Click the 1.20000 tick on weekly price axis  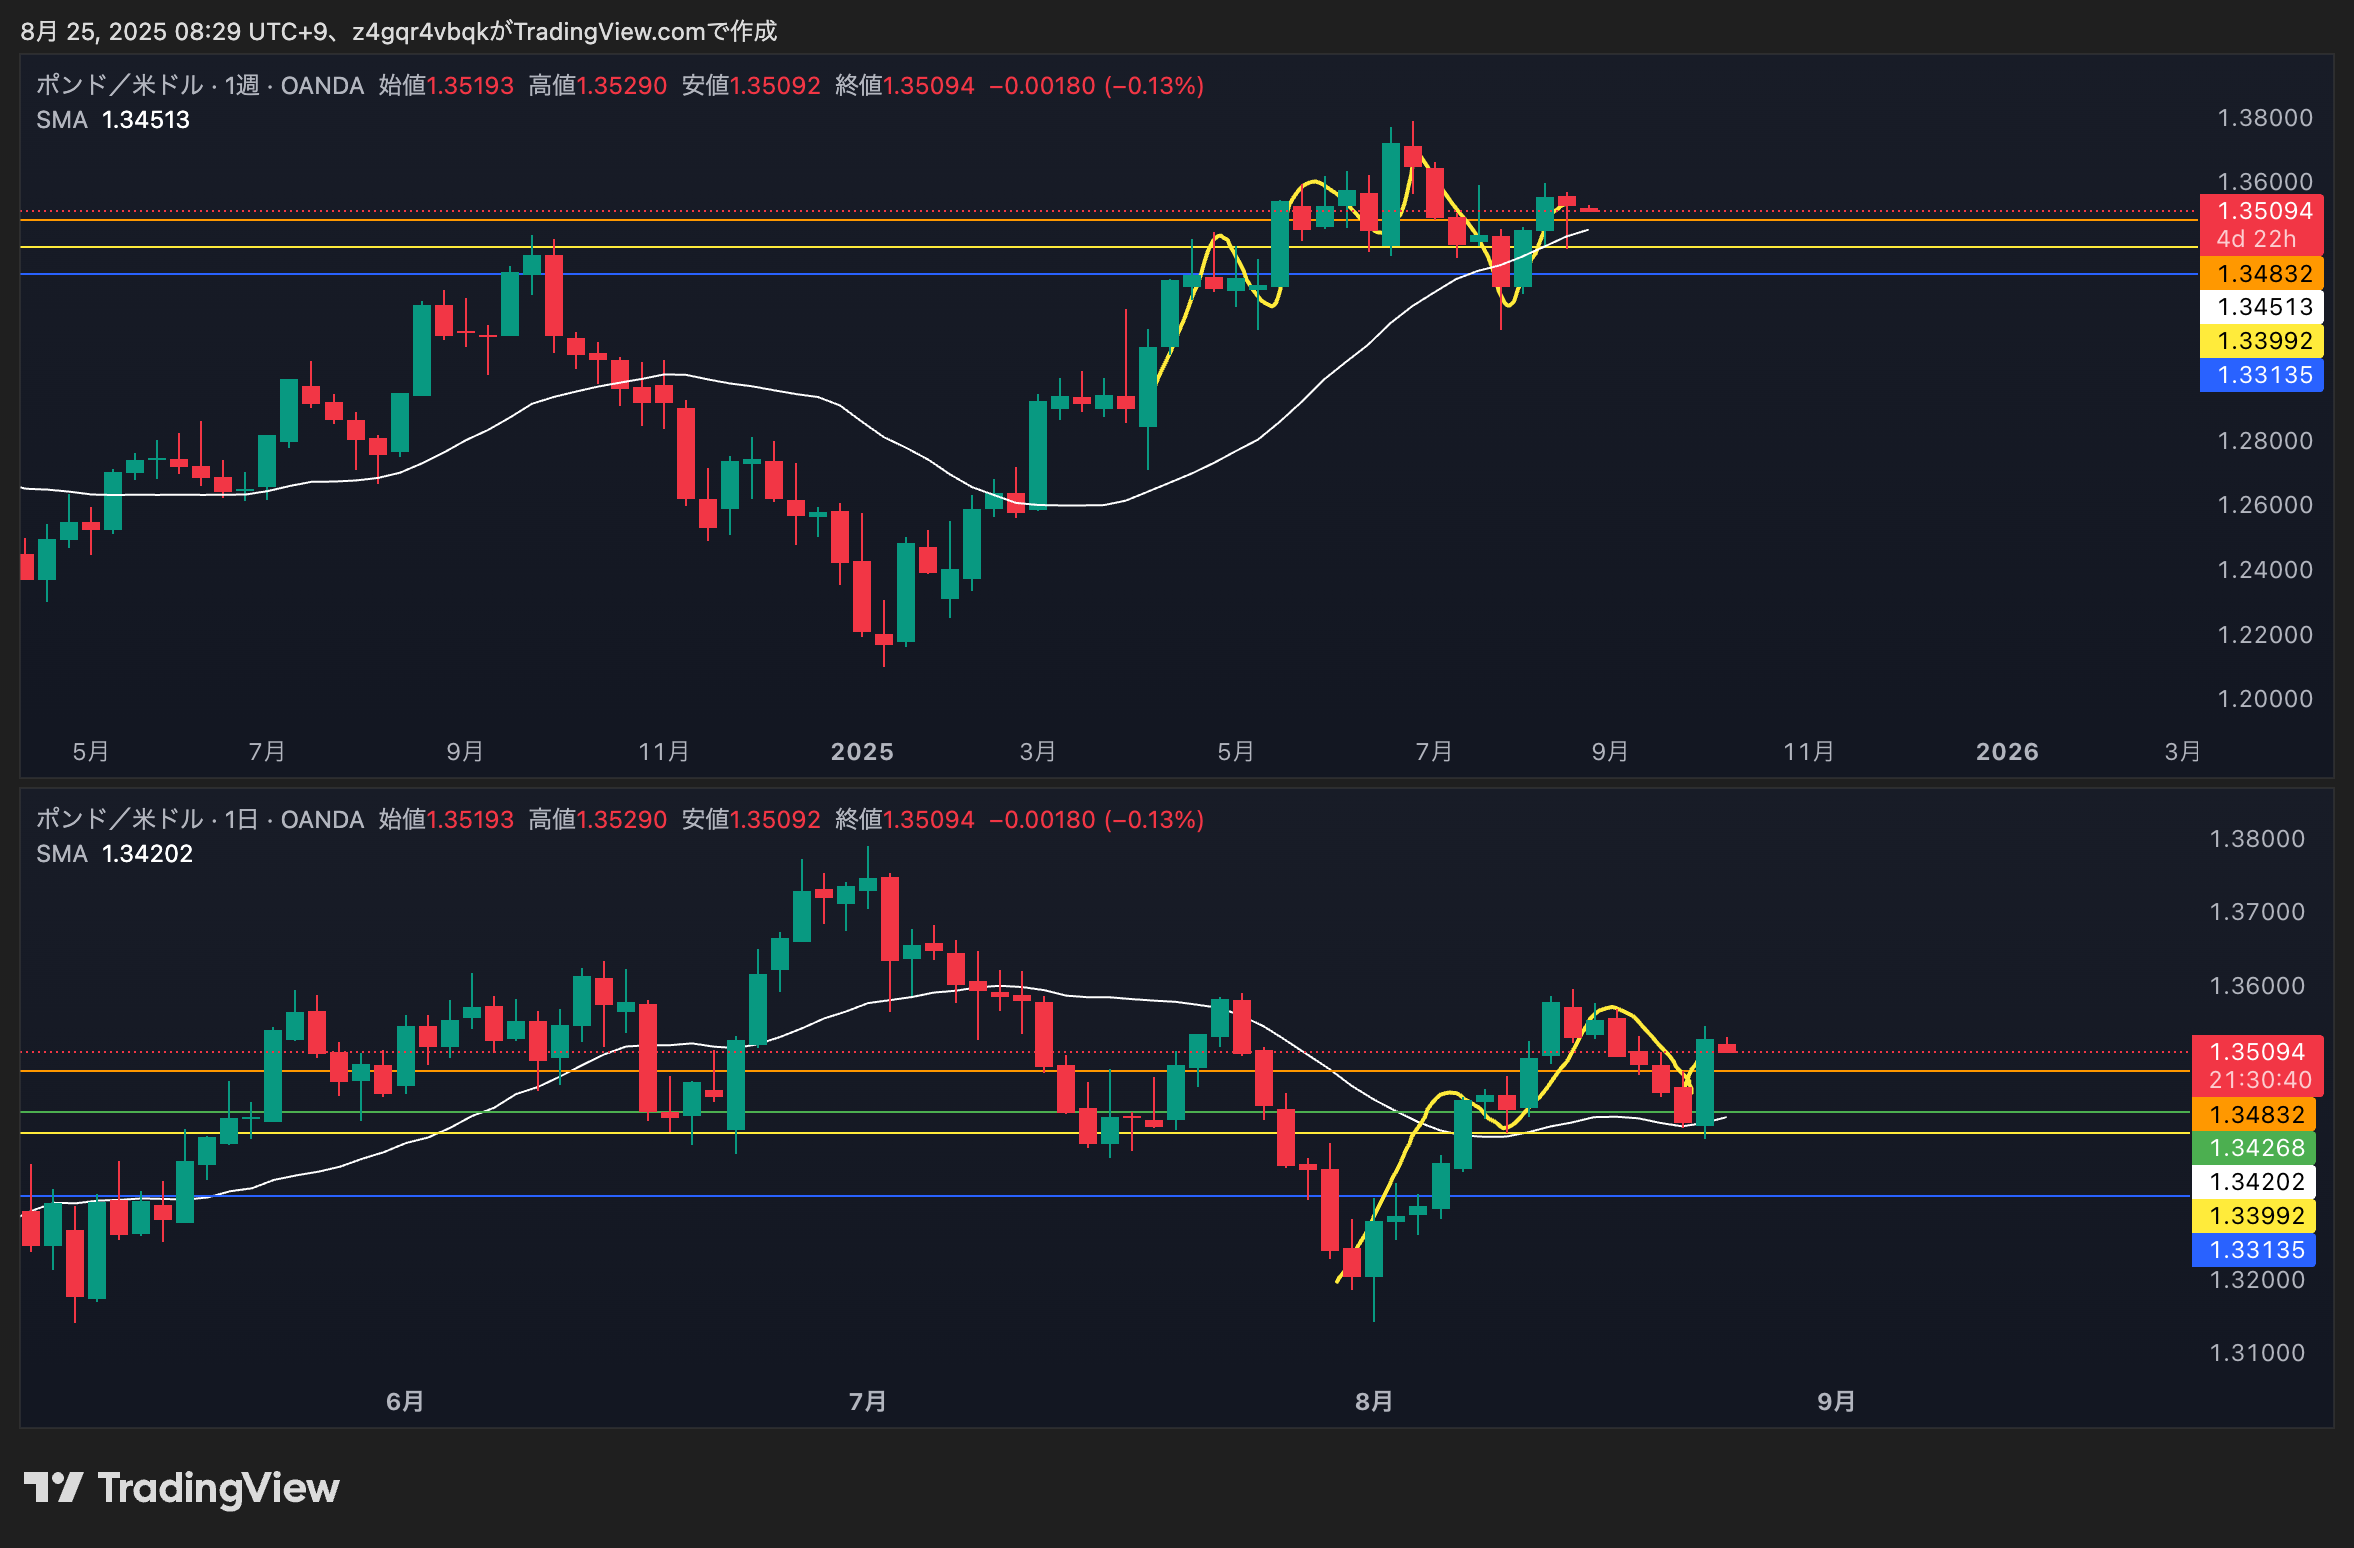click(x=2265, y=699)
